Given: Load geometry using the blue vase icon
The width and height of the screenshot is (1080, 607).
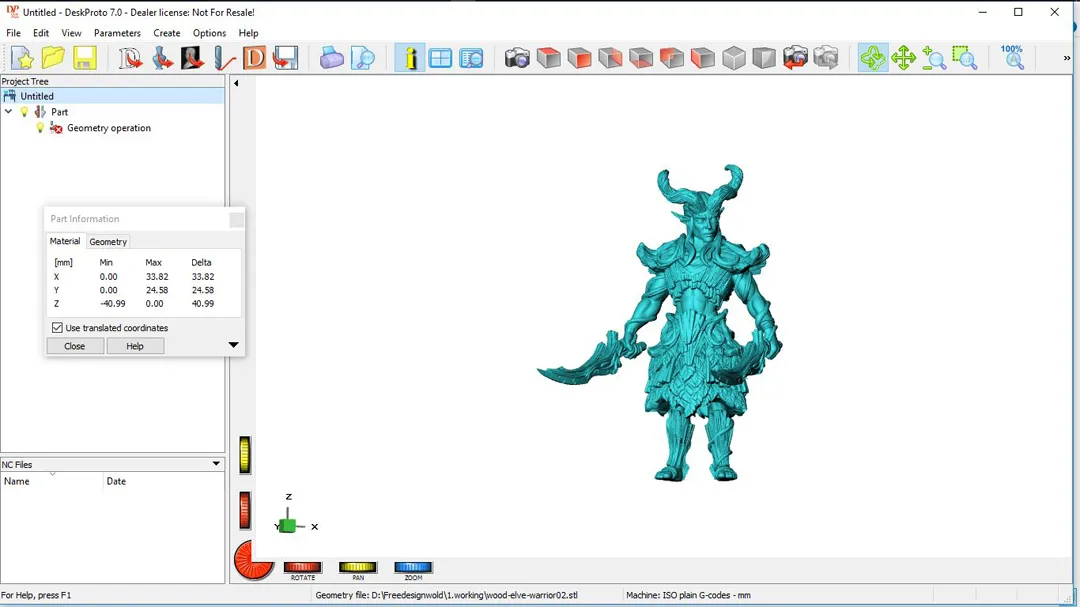Looking at the screenshot, I should 162,58.
